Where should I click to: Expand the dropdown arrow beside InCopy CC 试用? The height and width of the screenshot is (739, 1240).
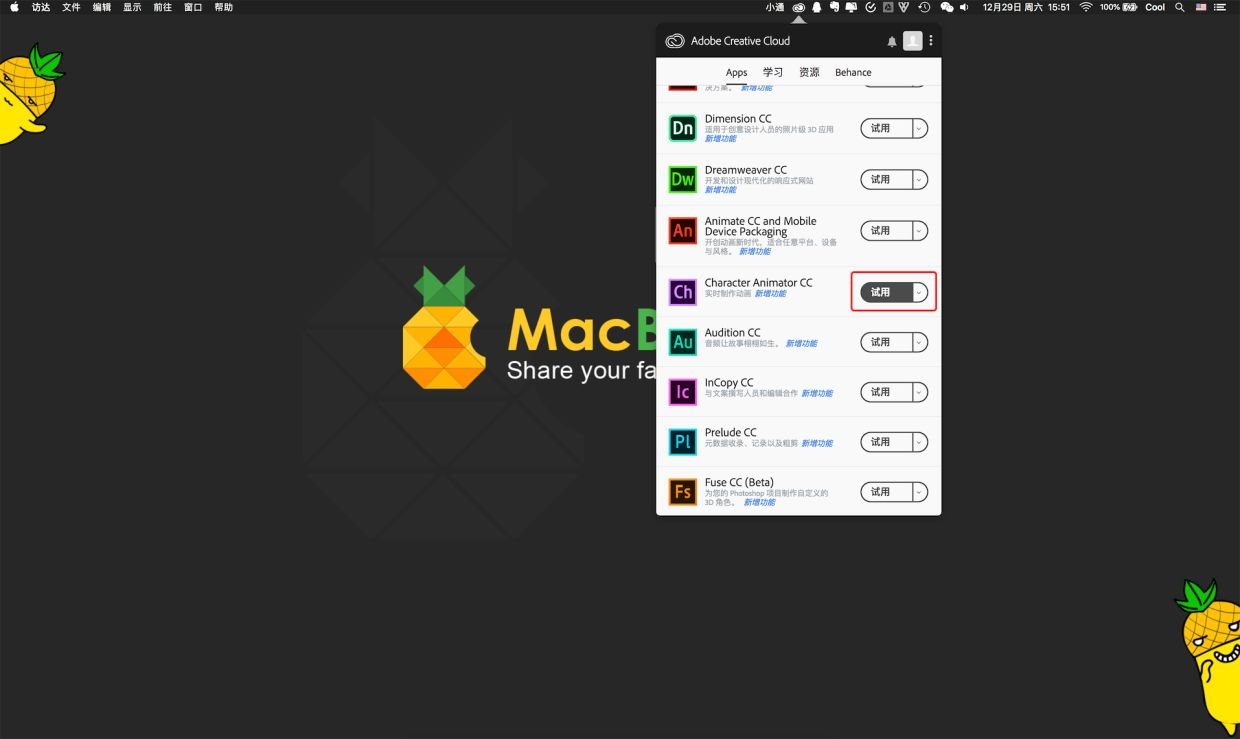[x=920, y=392]
